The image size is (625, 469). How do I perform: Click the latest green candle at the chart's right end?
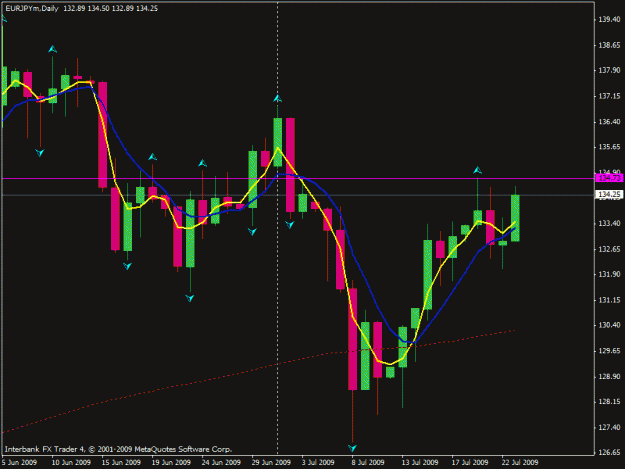515,218
